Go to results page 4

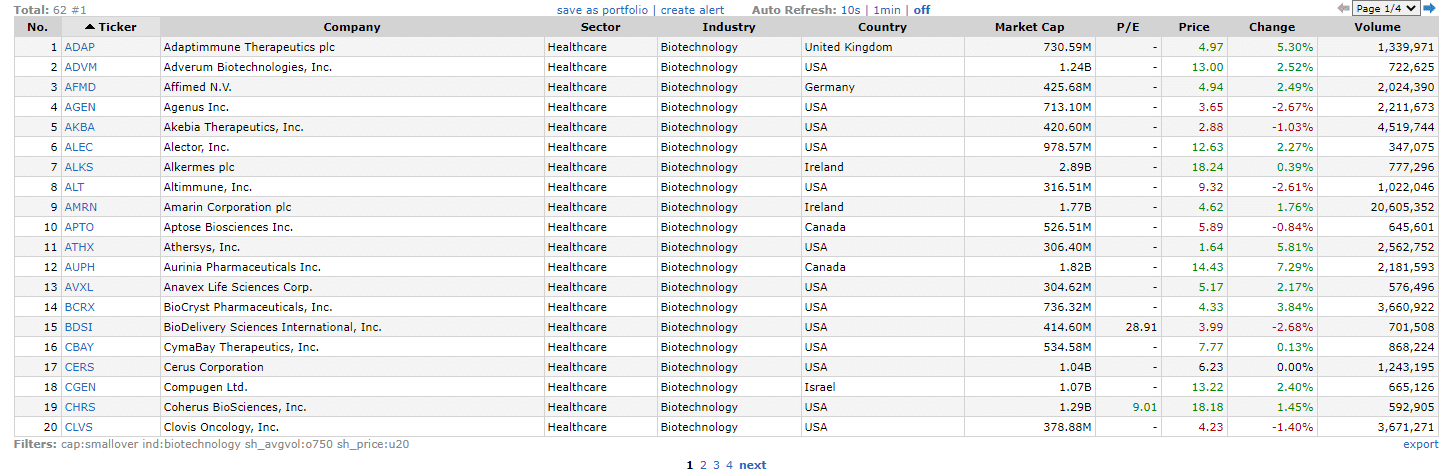(729, 465)
